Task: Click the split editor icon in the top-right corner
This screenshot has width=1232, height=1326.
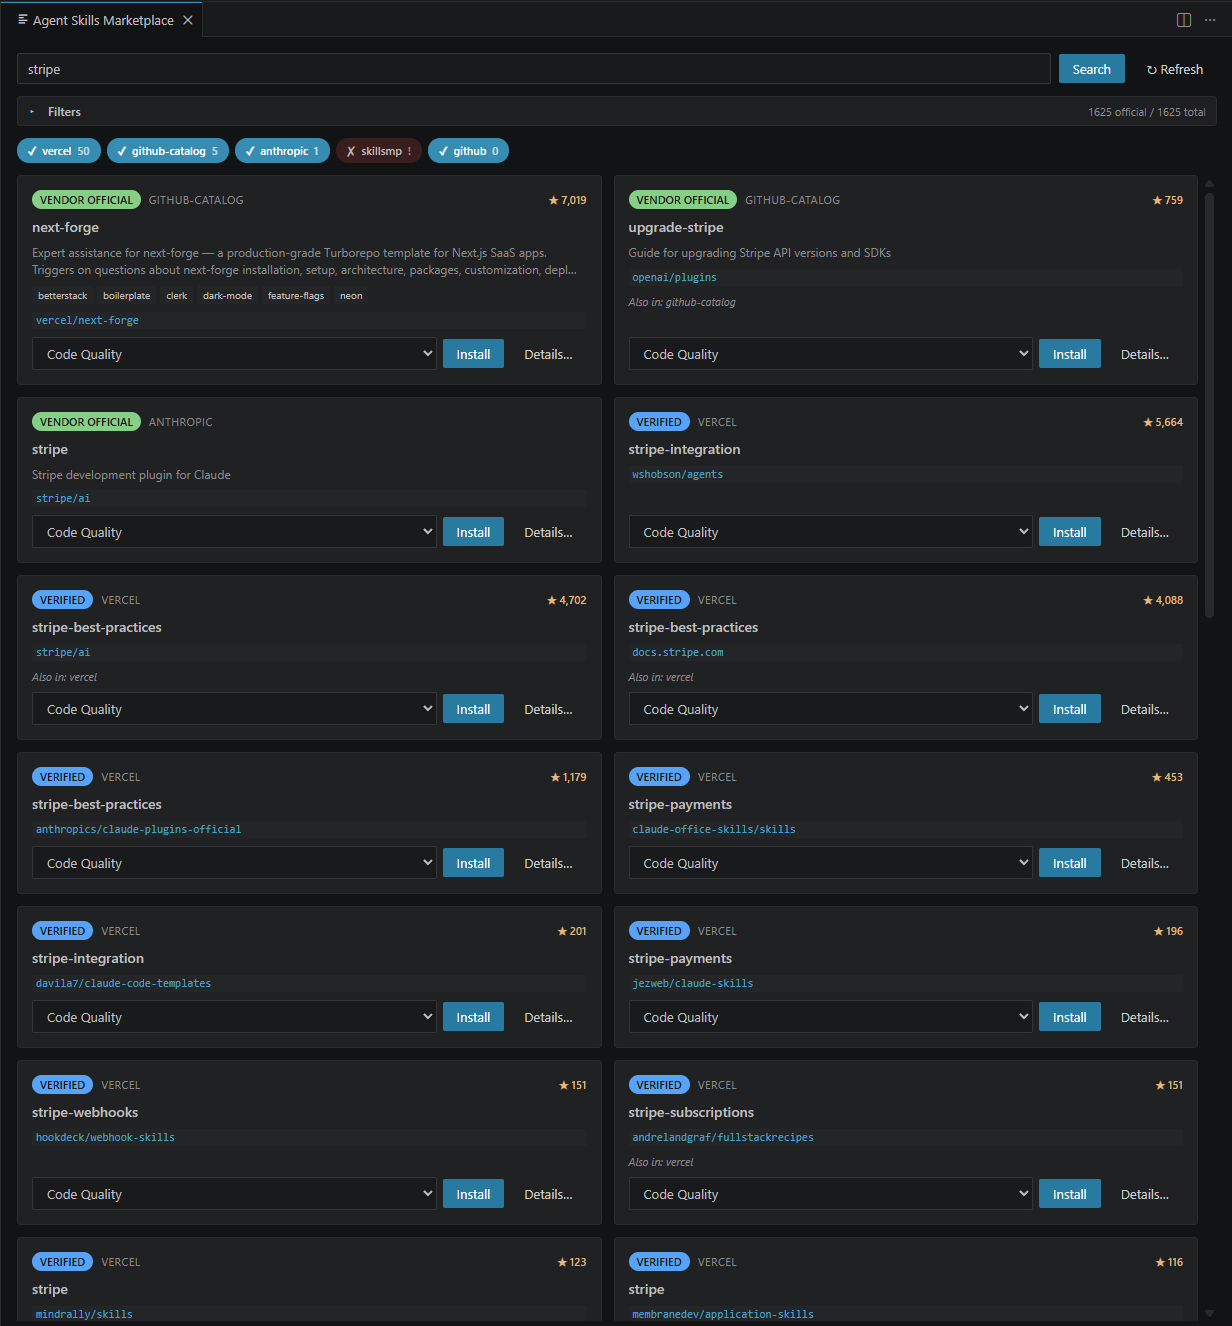Action: tap(1184, 19)
